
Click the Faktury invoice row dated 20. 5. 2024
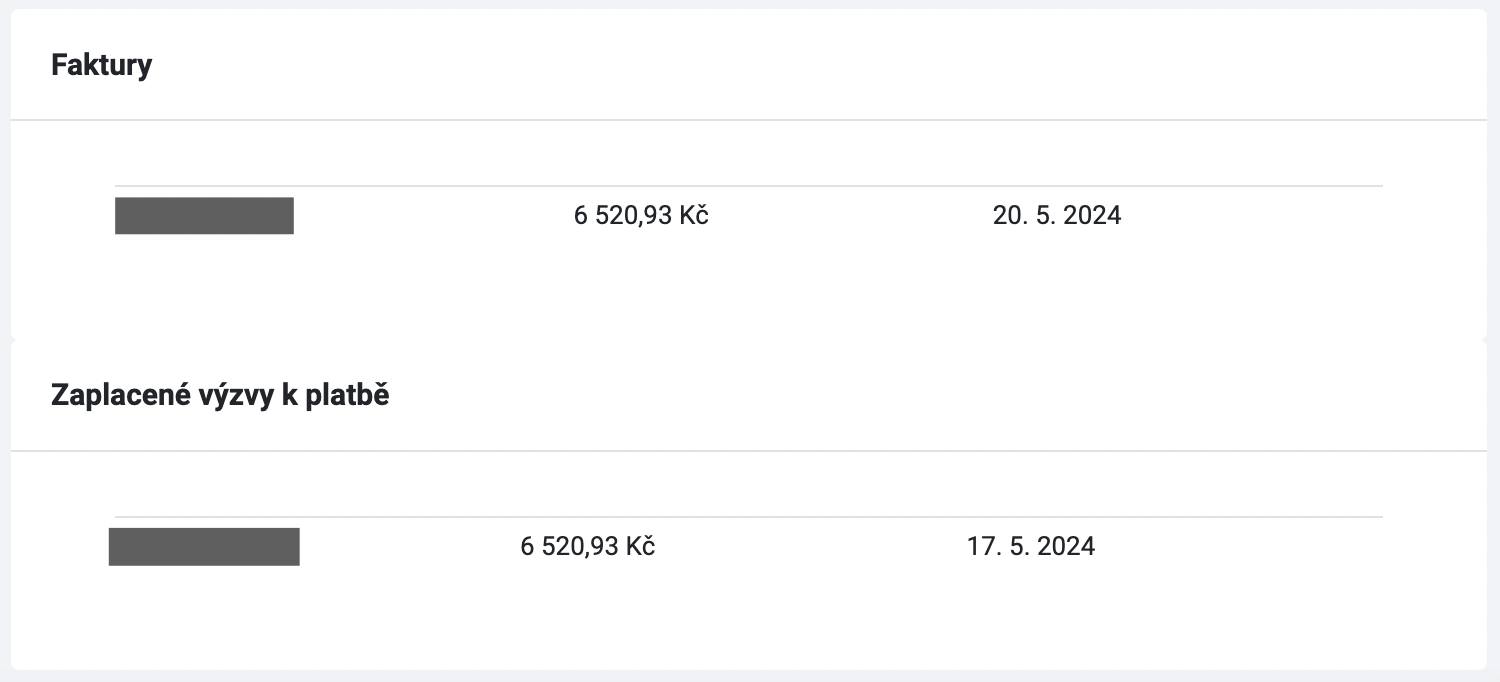(749, 216)
